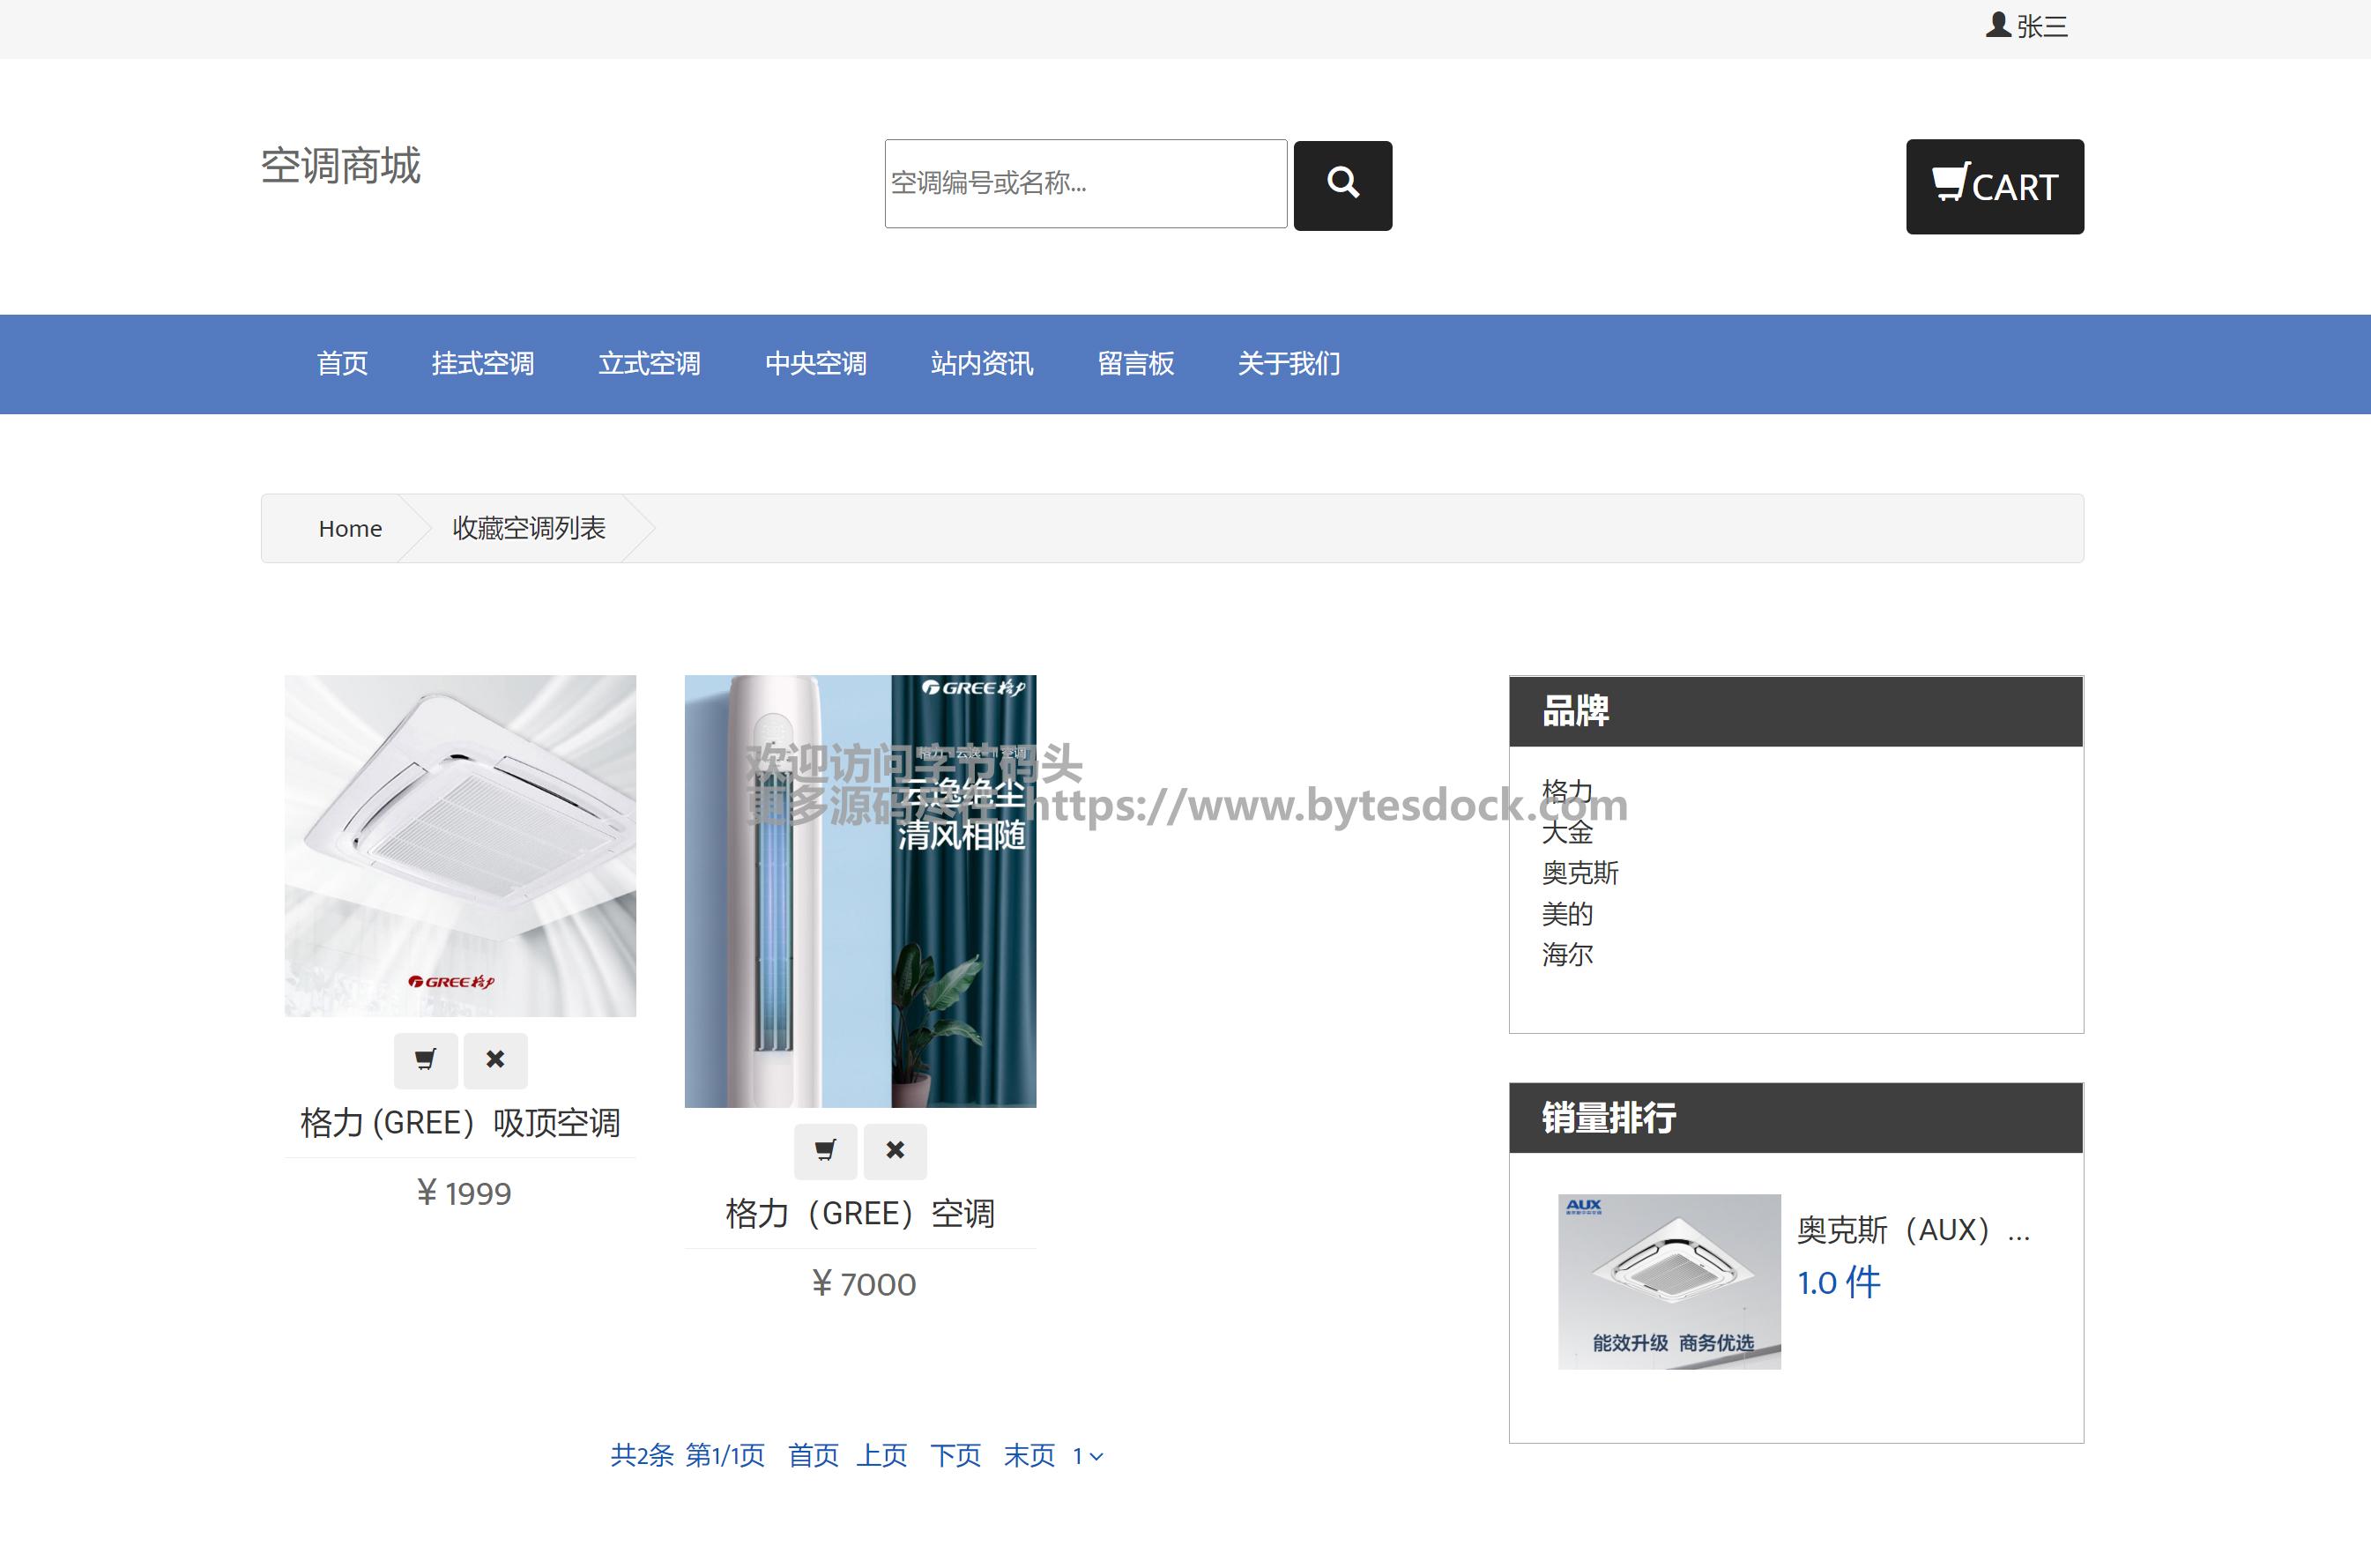2371x1568 pixels.
Task: Select 中央空调 in navigation bar
Action: pos(815,364)
